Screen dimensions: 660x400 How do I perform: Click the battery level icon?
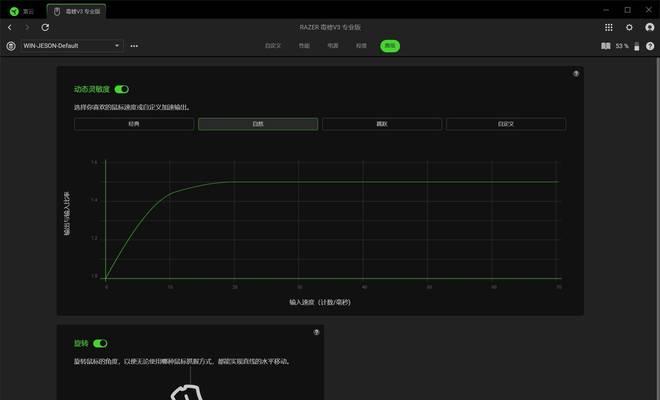pyautogui.click(x=637, y=46)
